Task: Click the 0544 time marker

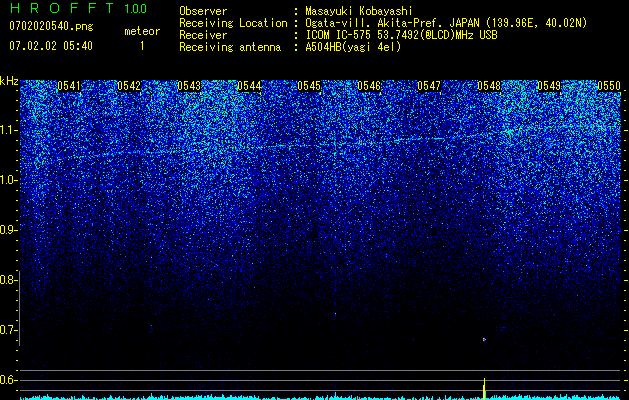Action: pyautogui.click(x=249, y=86)
